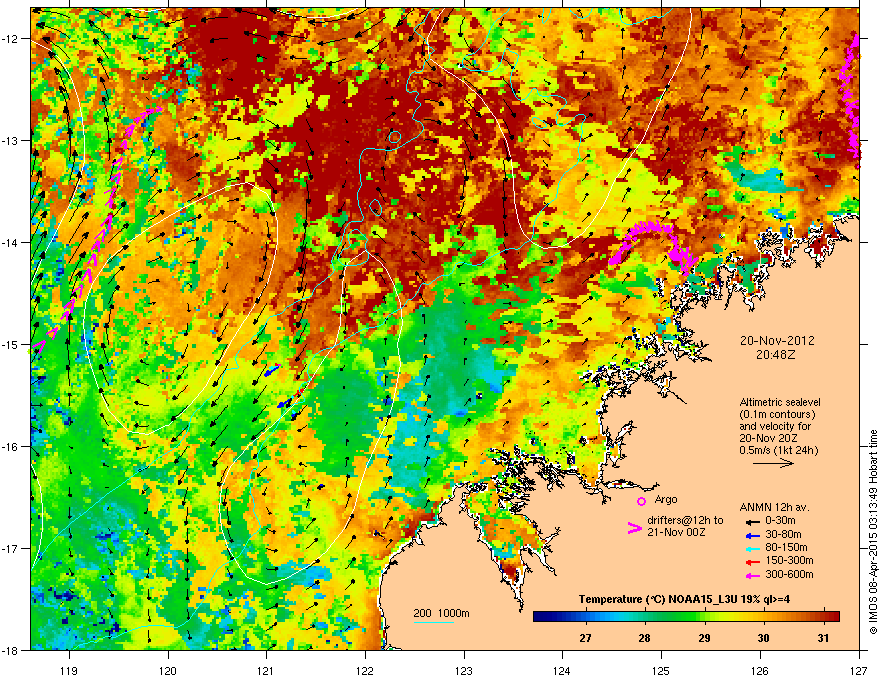Click the dark red end of temperature colorbar
The height and width of the screenshot is (680, 880).
click(x=833, y=617)
